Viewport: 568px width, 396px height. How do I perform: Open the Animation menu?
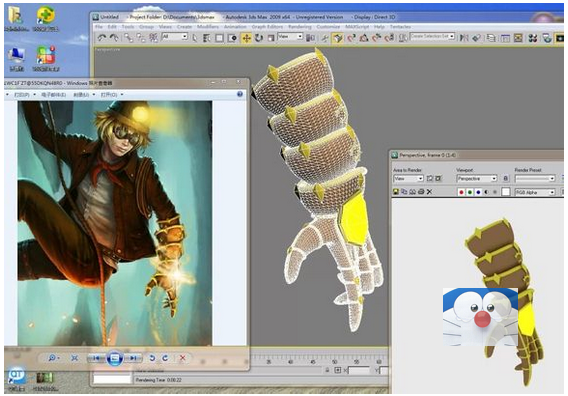tap(235, 27)
